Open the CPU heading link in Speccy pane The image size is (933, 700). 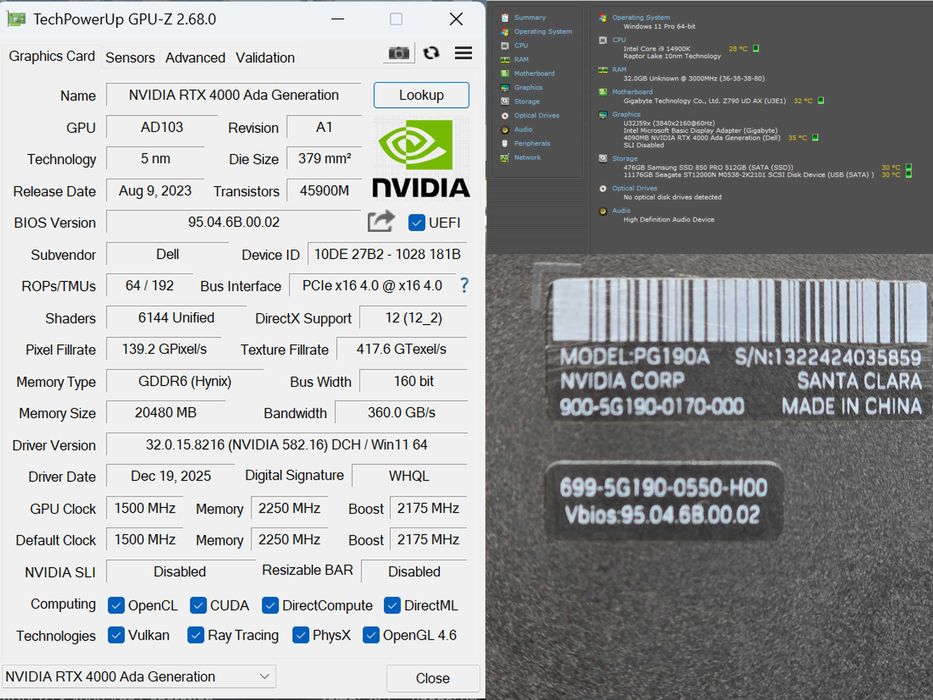click(x=619, y=40)
